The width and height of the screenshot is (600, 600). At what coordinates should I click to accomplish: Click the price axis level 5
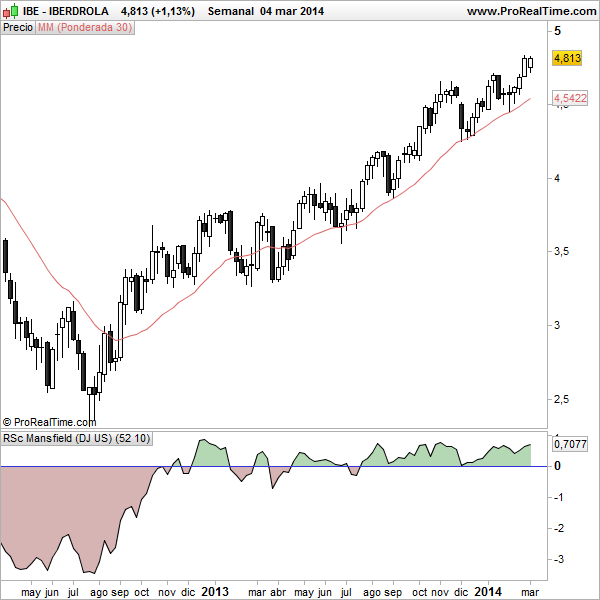click(x=557, y=31)
